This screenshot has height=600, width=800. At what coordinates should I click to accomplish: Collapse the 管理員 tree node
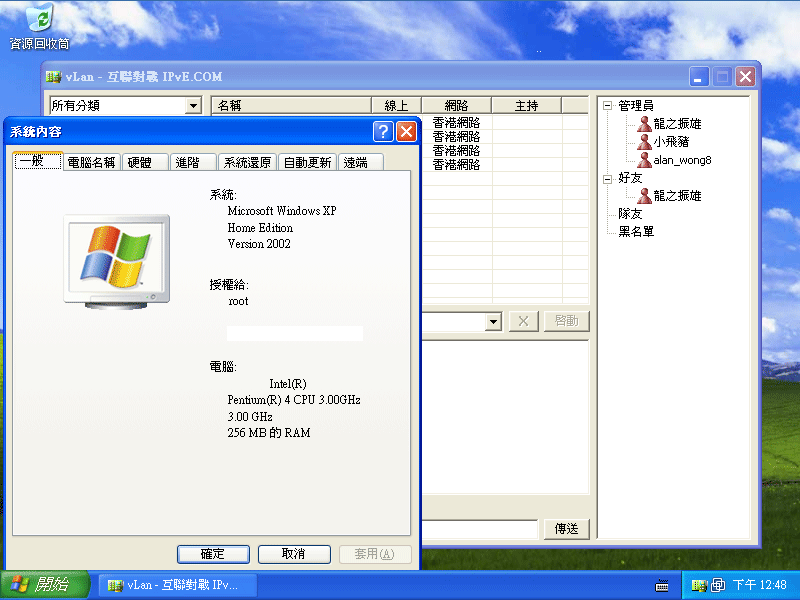(x=607, y=106)
